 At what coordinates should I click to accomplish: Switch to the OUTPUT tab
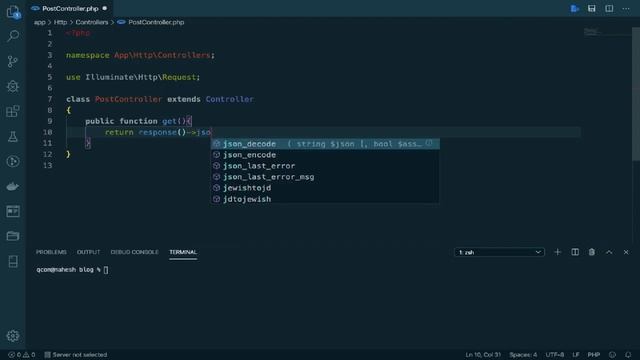pos(88,252)
